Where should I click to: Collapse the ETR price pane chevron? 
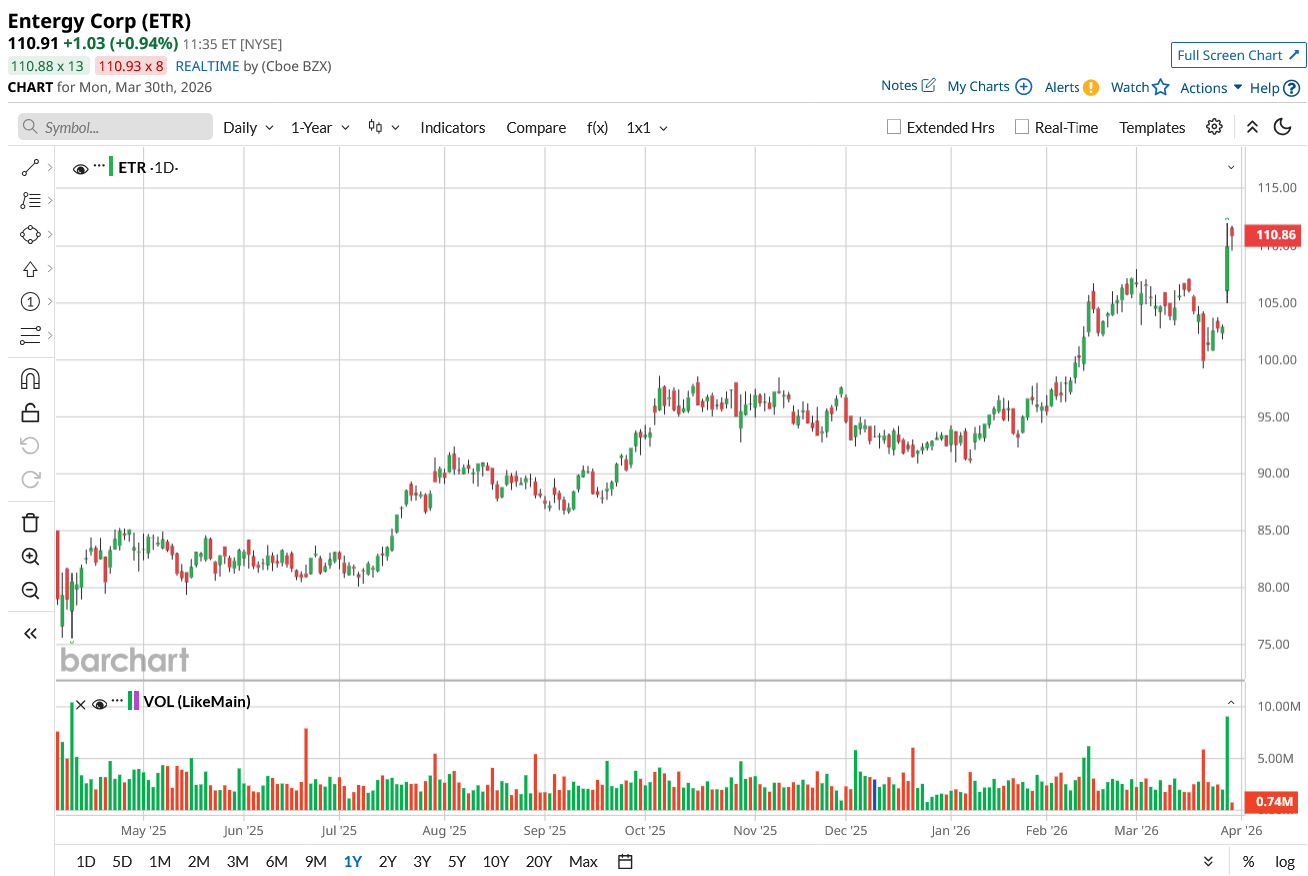click(1231, 167)
